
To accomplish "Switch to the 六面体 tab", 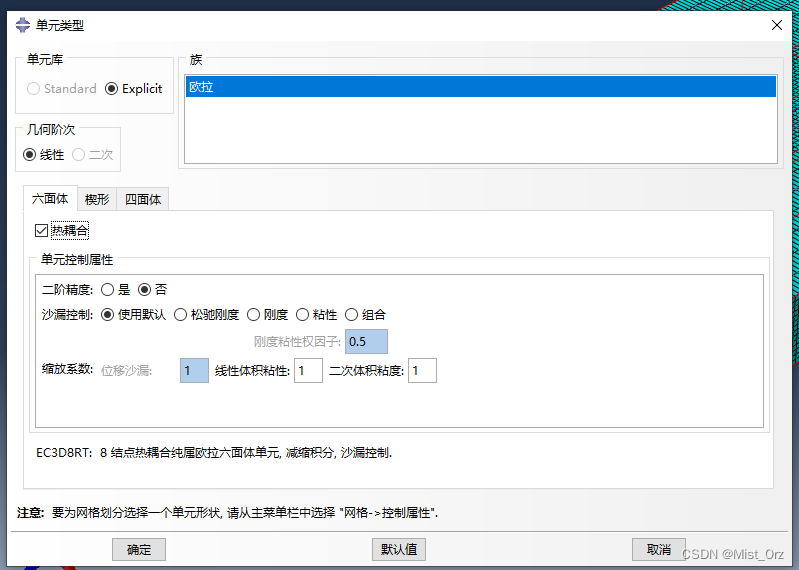I will click(x=50, y=199).
